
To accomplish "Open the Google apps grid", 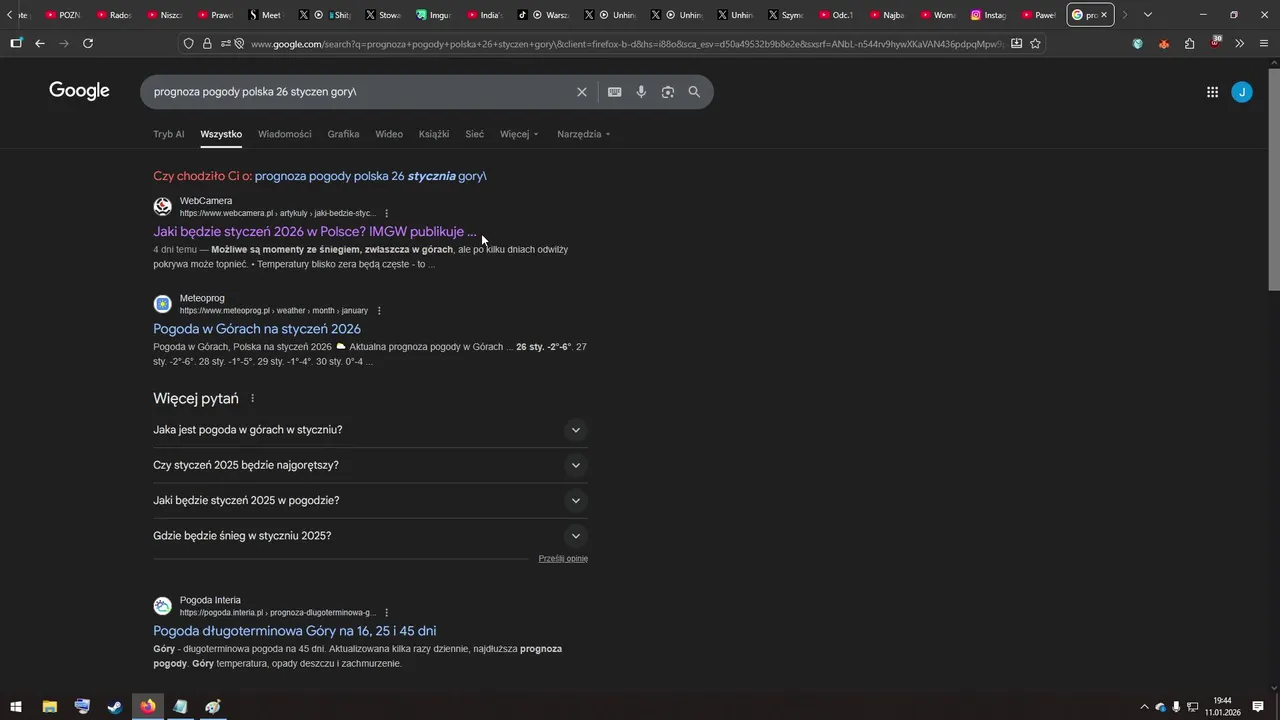I will (1212, 92).
